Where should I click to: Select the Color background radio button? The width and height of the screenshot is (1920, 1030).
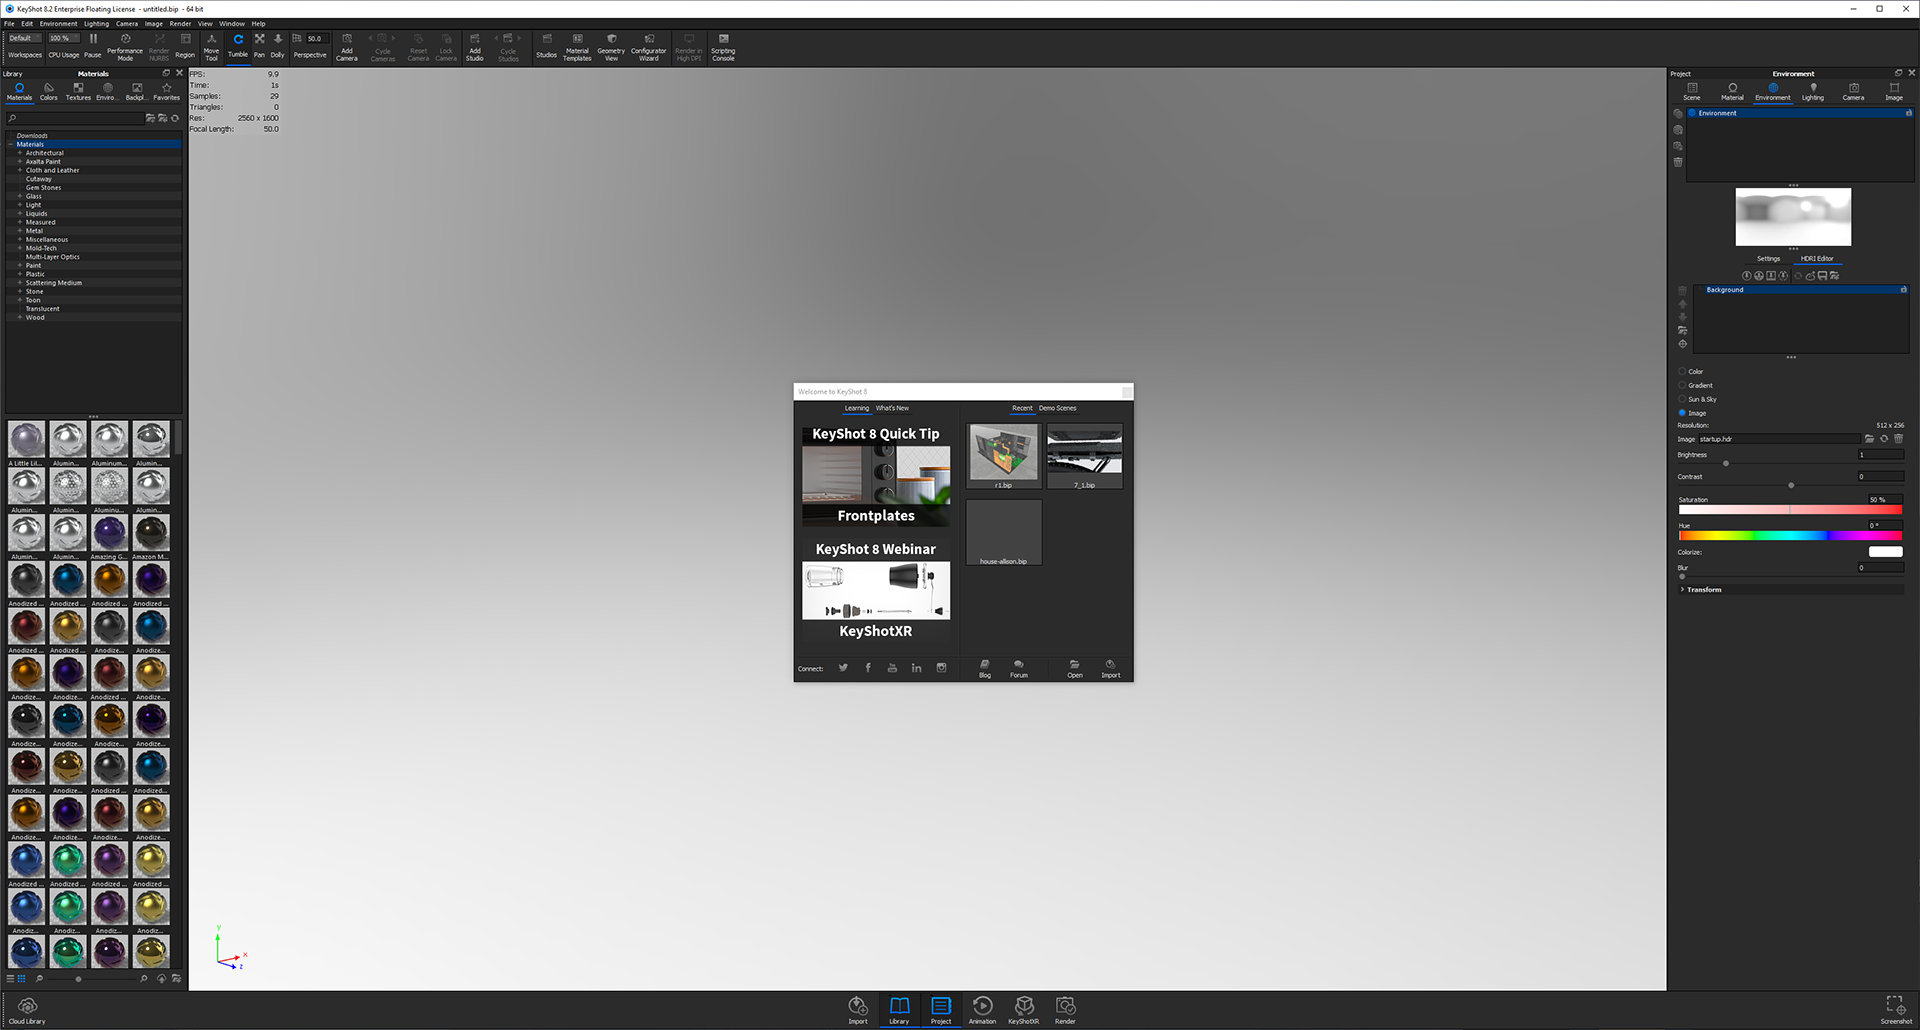coord(1682,371)
